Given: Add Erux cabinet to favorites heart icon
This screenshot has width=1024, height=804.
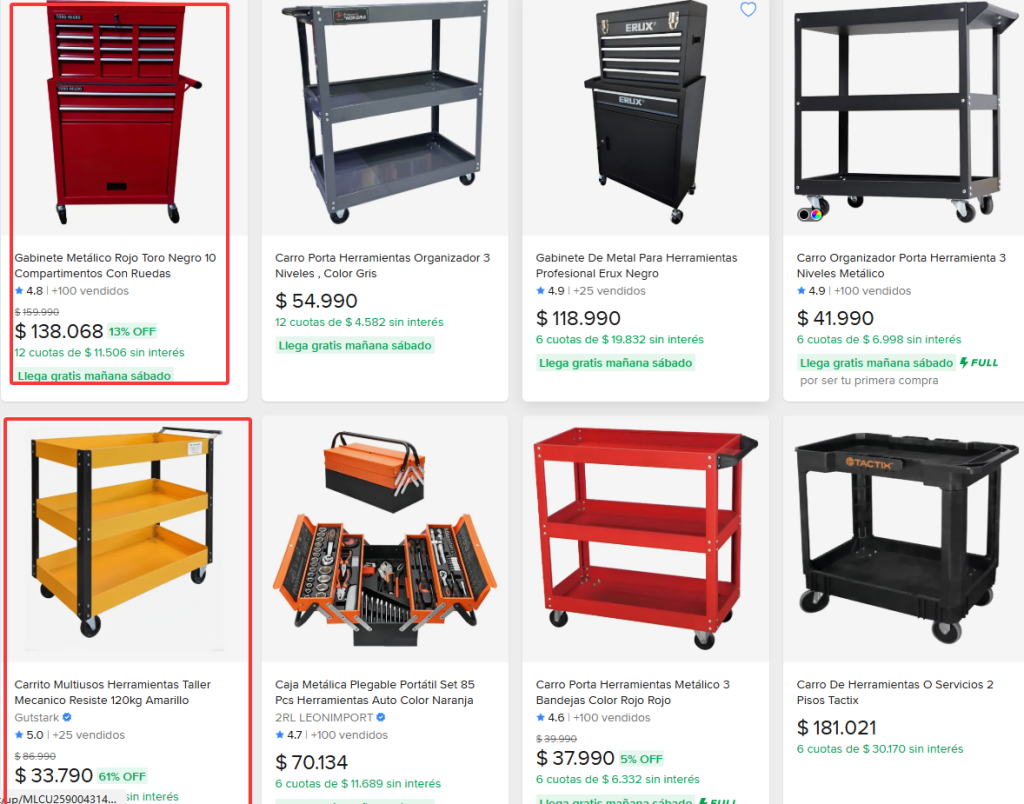Looking at the screenshot, I should pos(748,9).
